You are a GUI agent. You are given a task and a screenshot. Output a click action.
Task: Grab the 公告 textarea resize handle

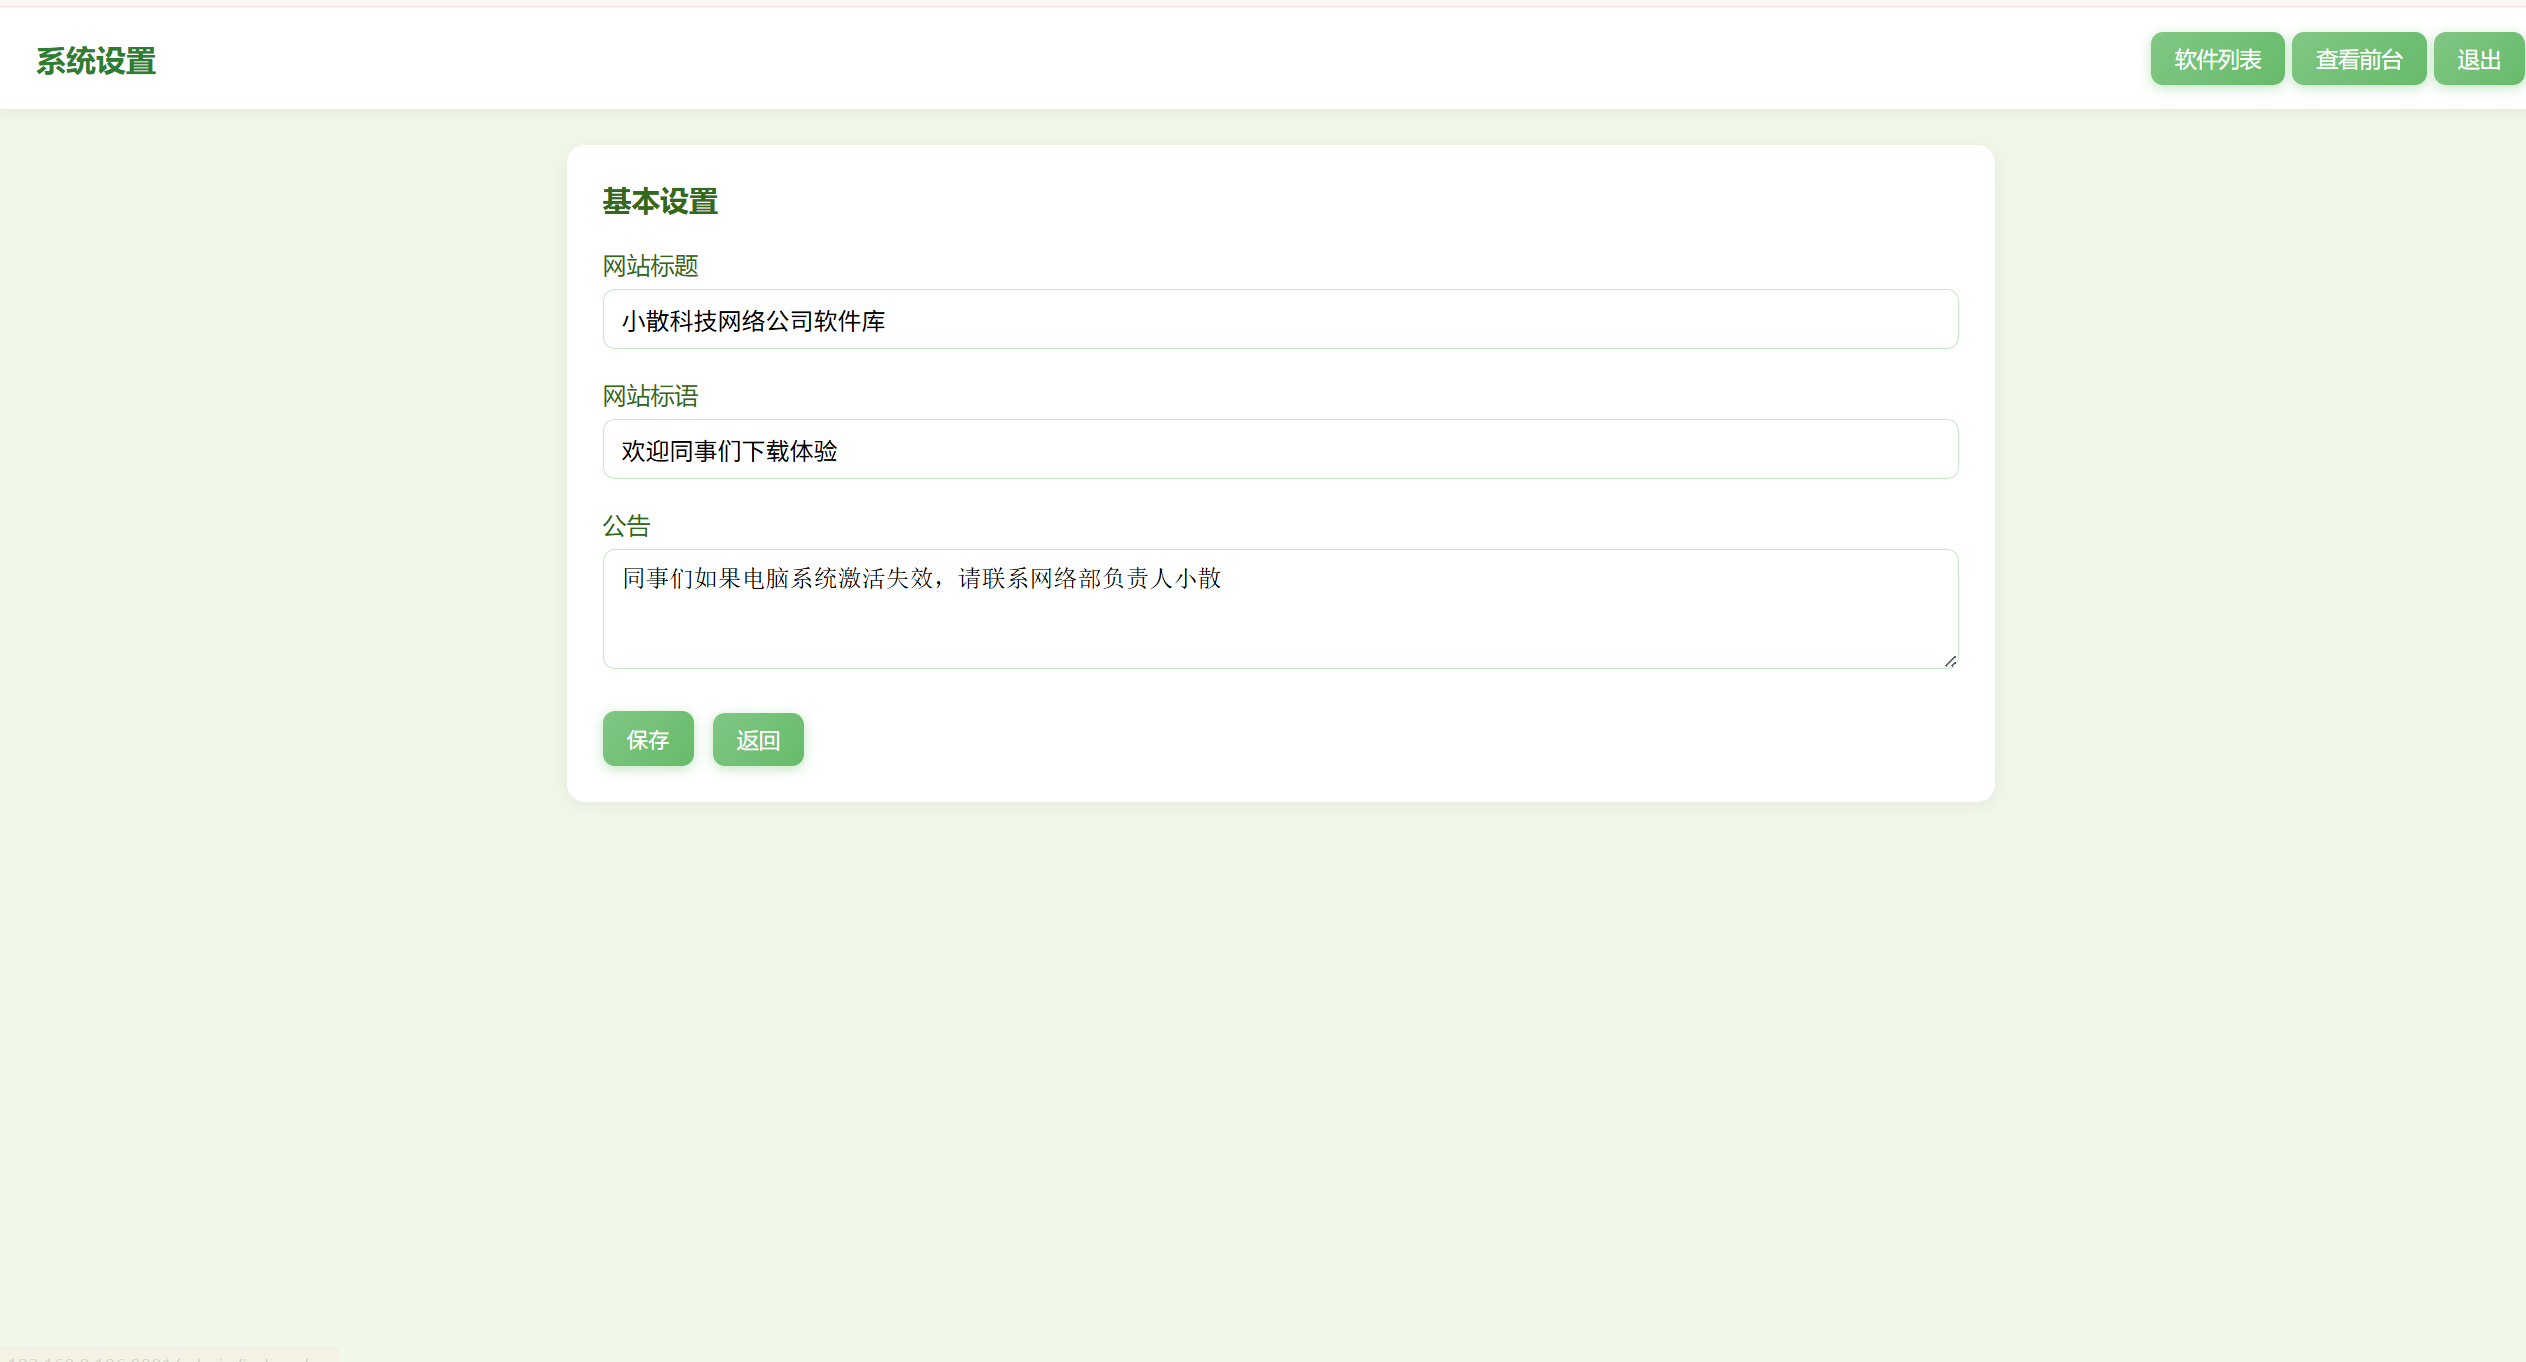click(1950, 661)
